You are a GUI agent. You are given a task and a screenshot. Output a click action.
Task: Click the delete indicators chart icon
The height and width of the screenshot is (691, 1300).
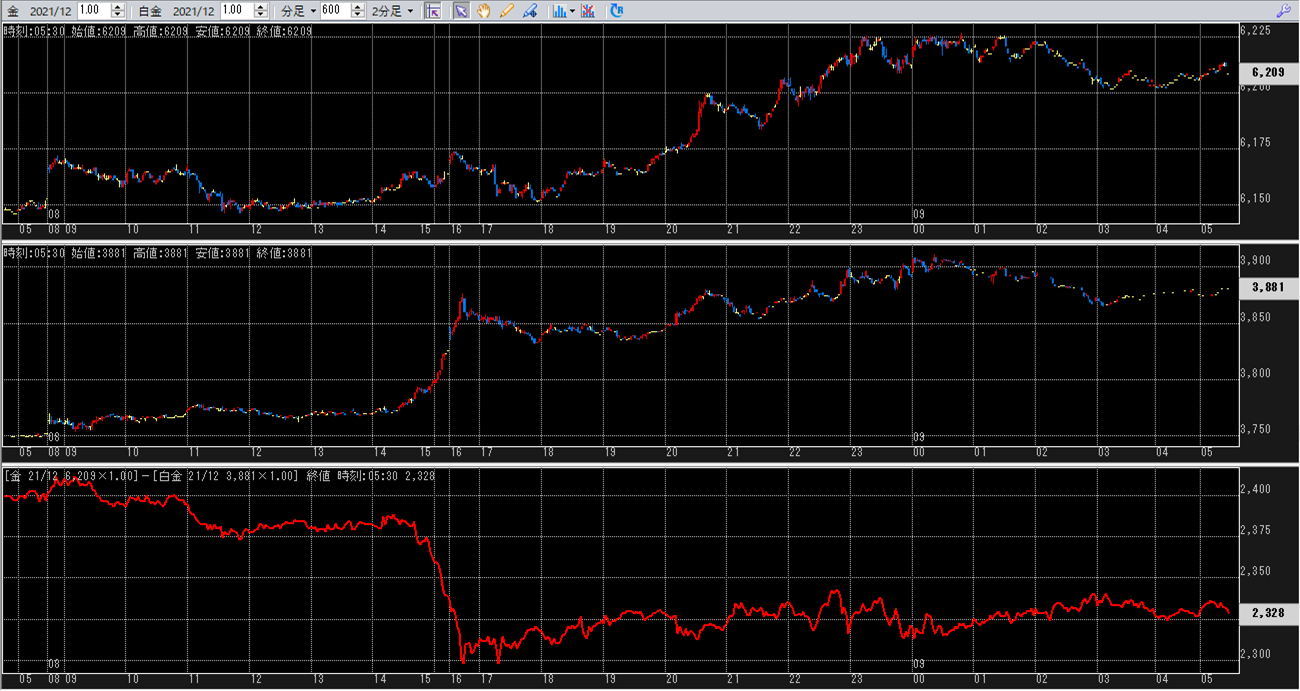[588, 11]
